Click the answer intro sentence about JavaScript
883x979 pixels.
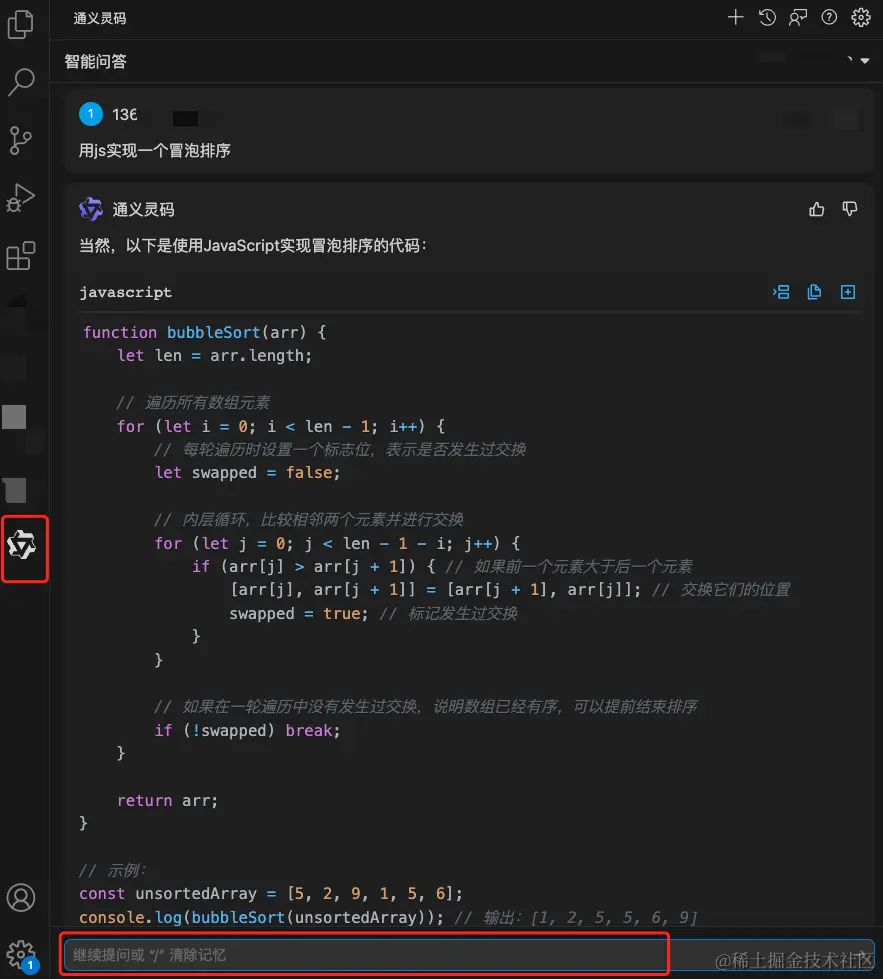tap(253, 245)
